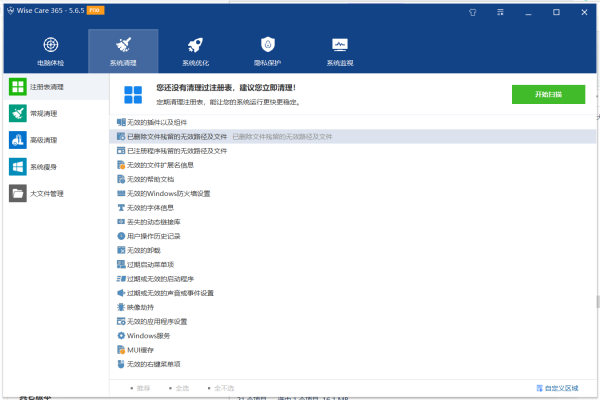Select the 无效的Windows防火墙设置 item

click(163, 193)
